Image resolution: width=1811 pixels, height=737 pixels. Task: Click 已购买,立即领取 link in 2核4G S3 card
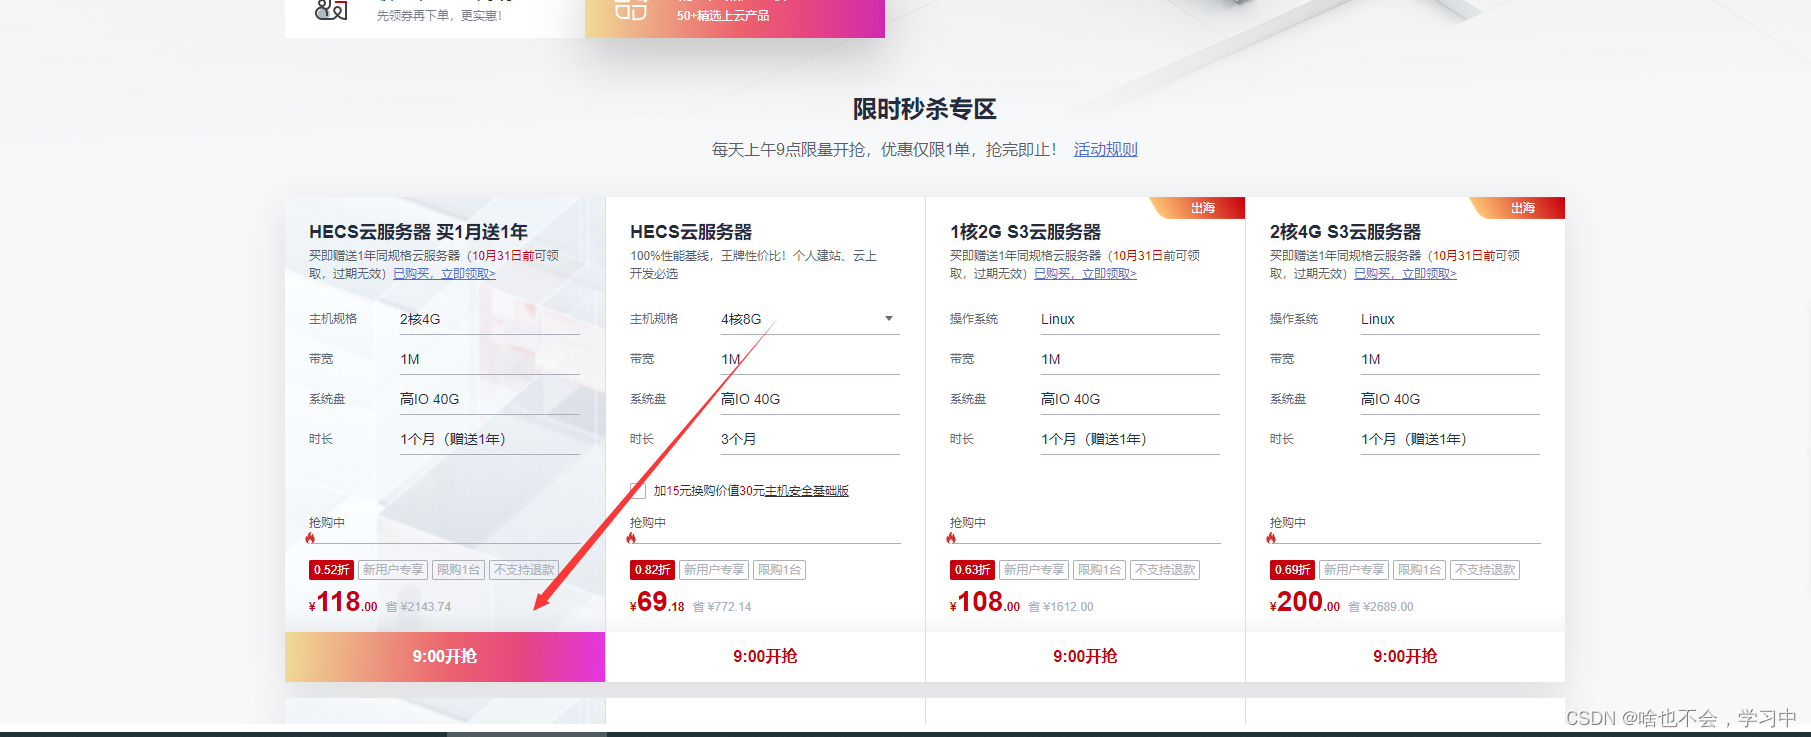[1405, 274]
